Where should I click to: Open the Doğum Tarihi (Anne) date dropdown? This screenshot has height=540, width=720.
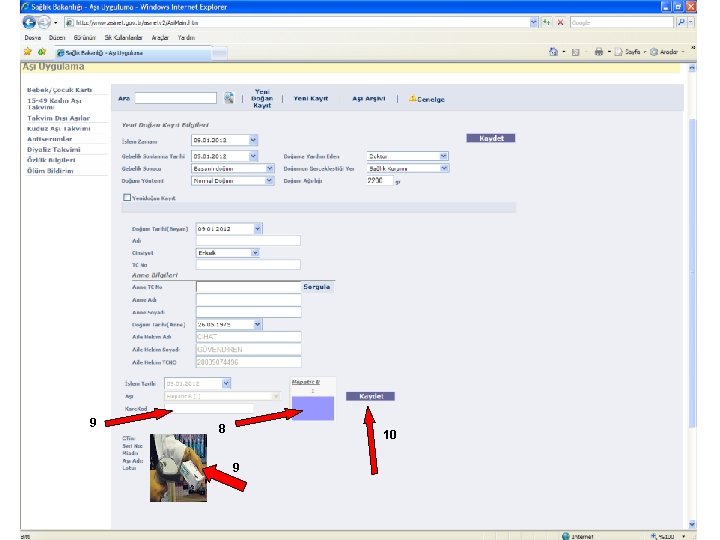258,325
